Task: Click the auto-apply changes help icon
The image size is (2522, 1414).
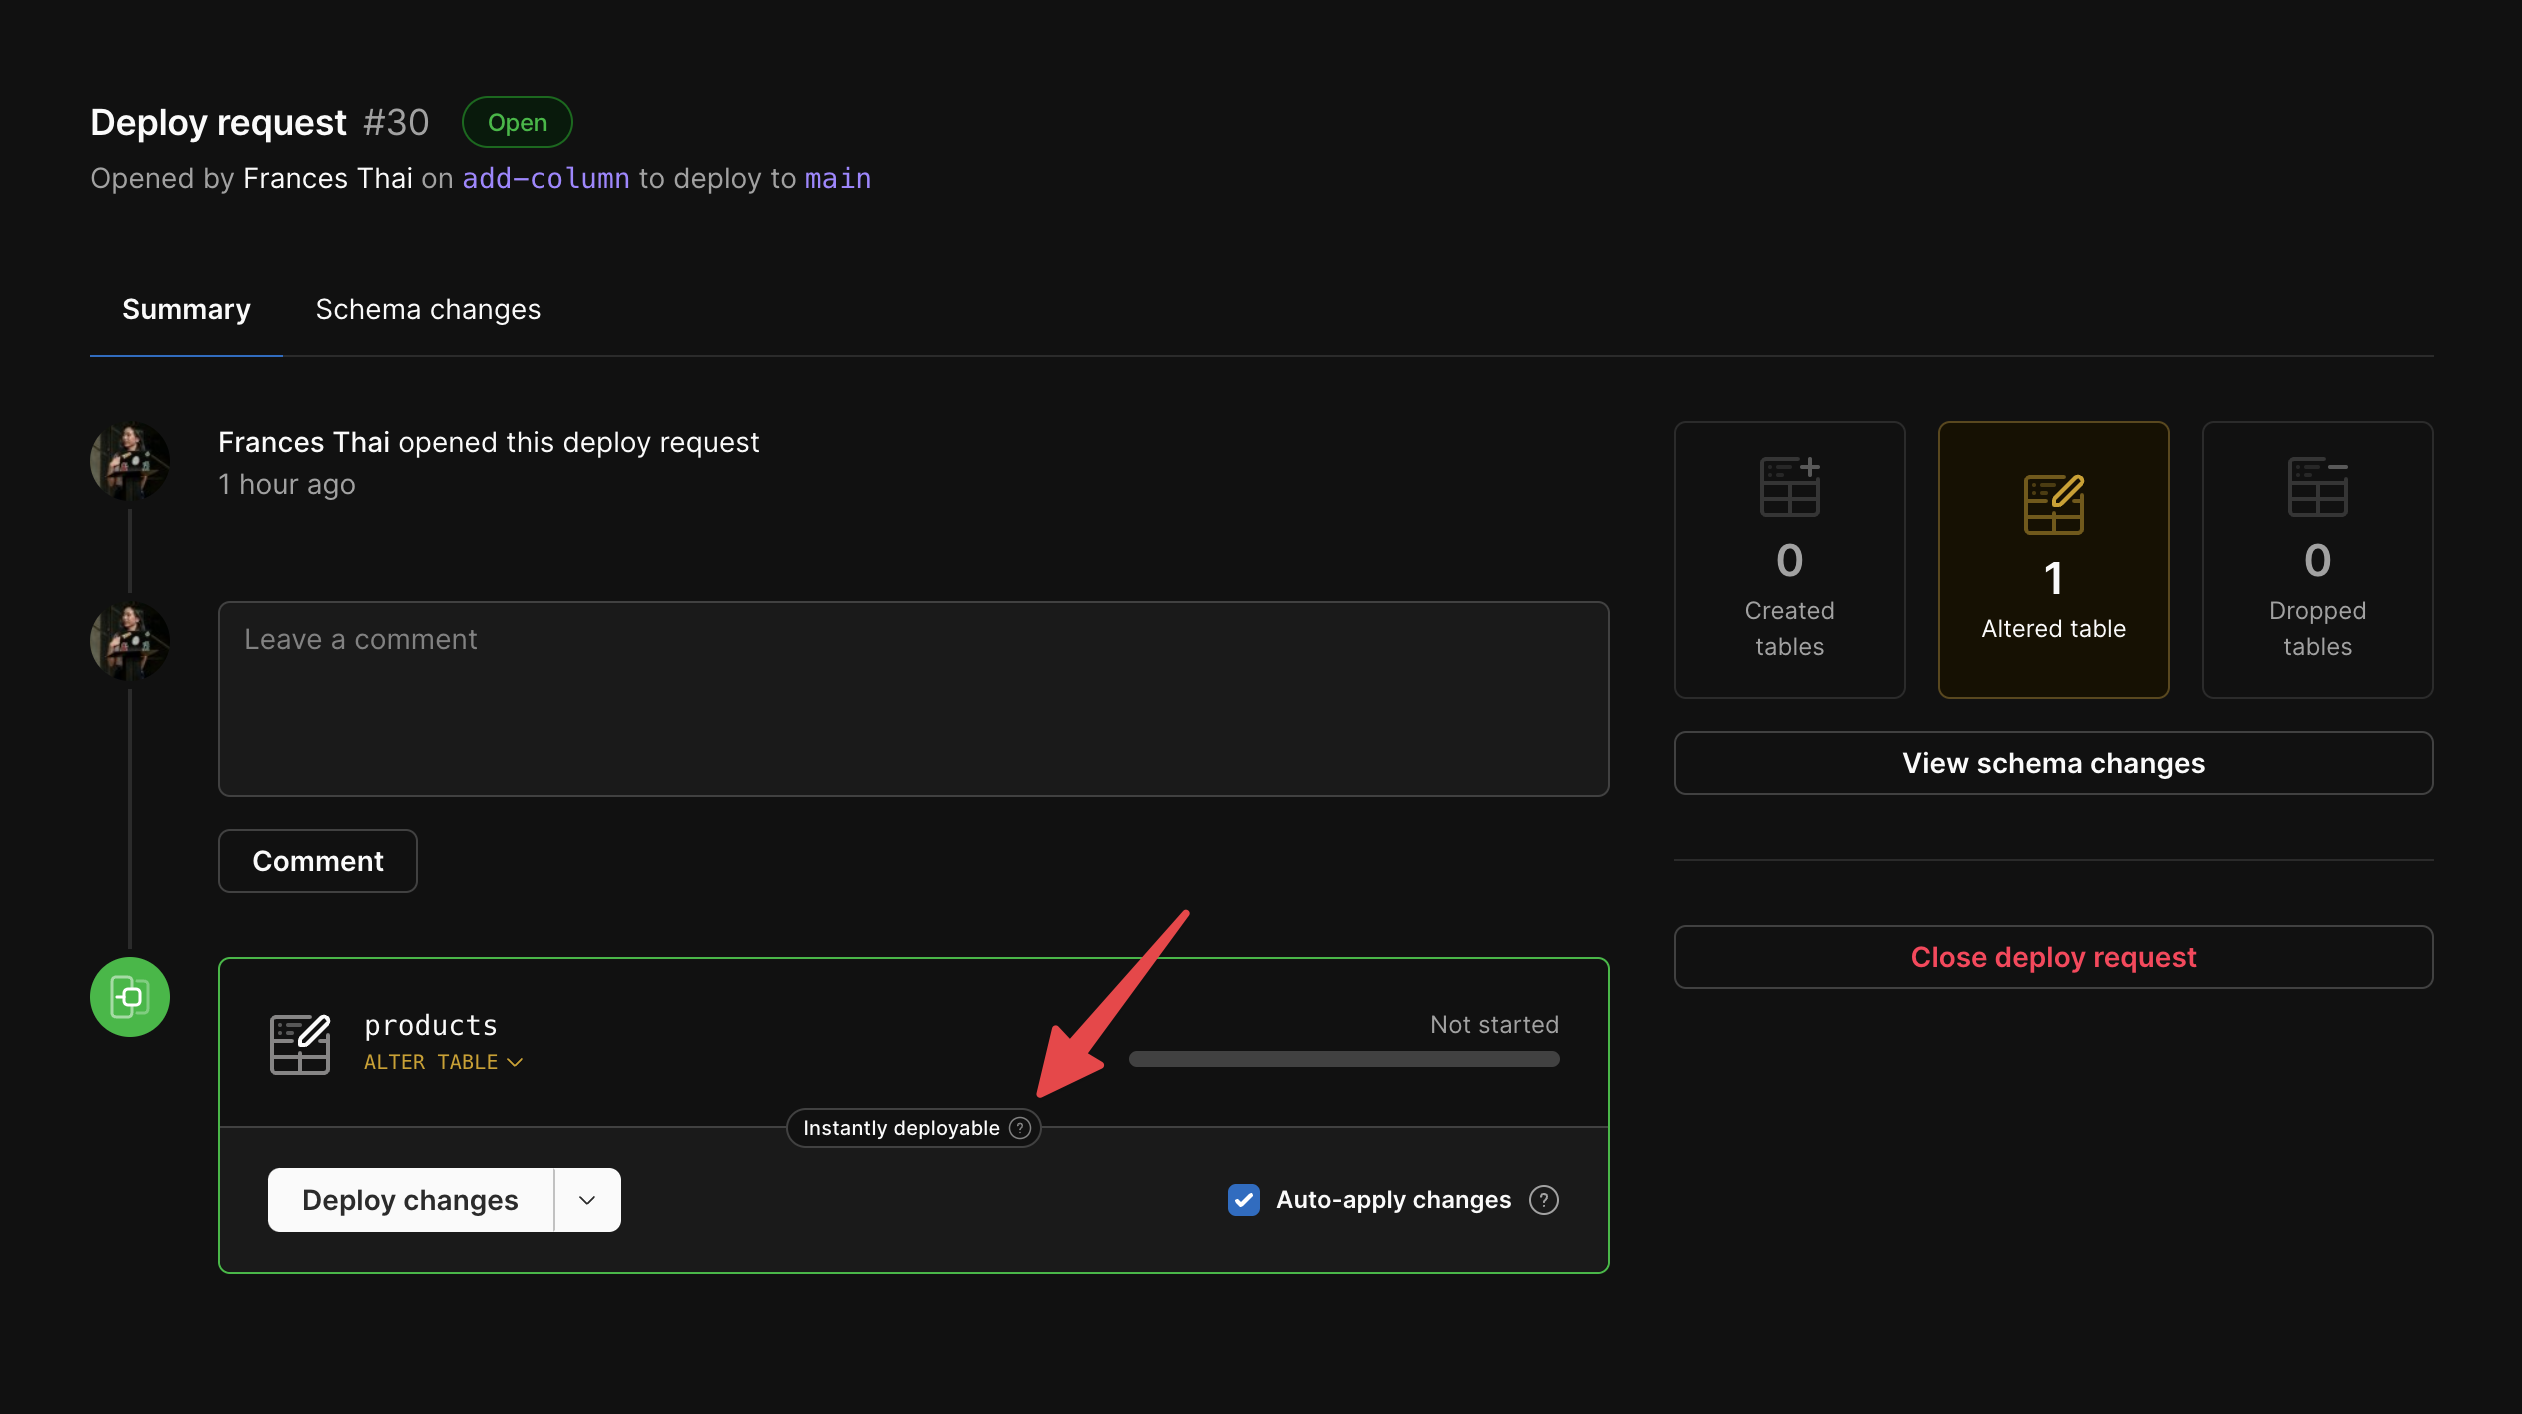Action: tap(1545, 1199)
